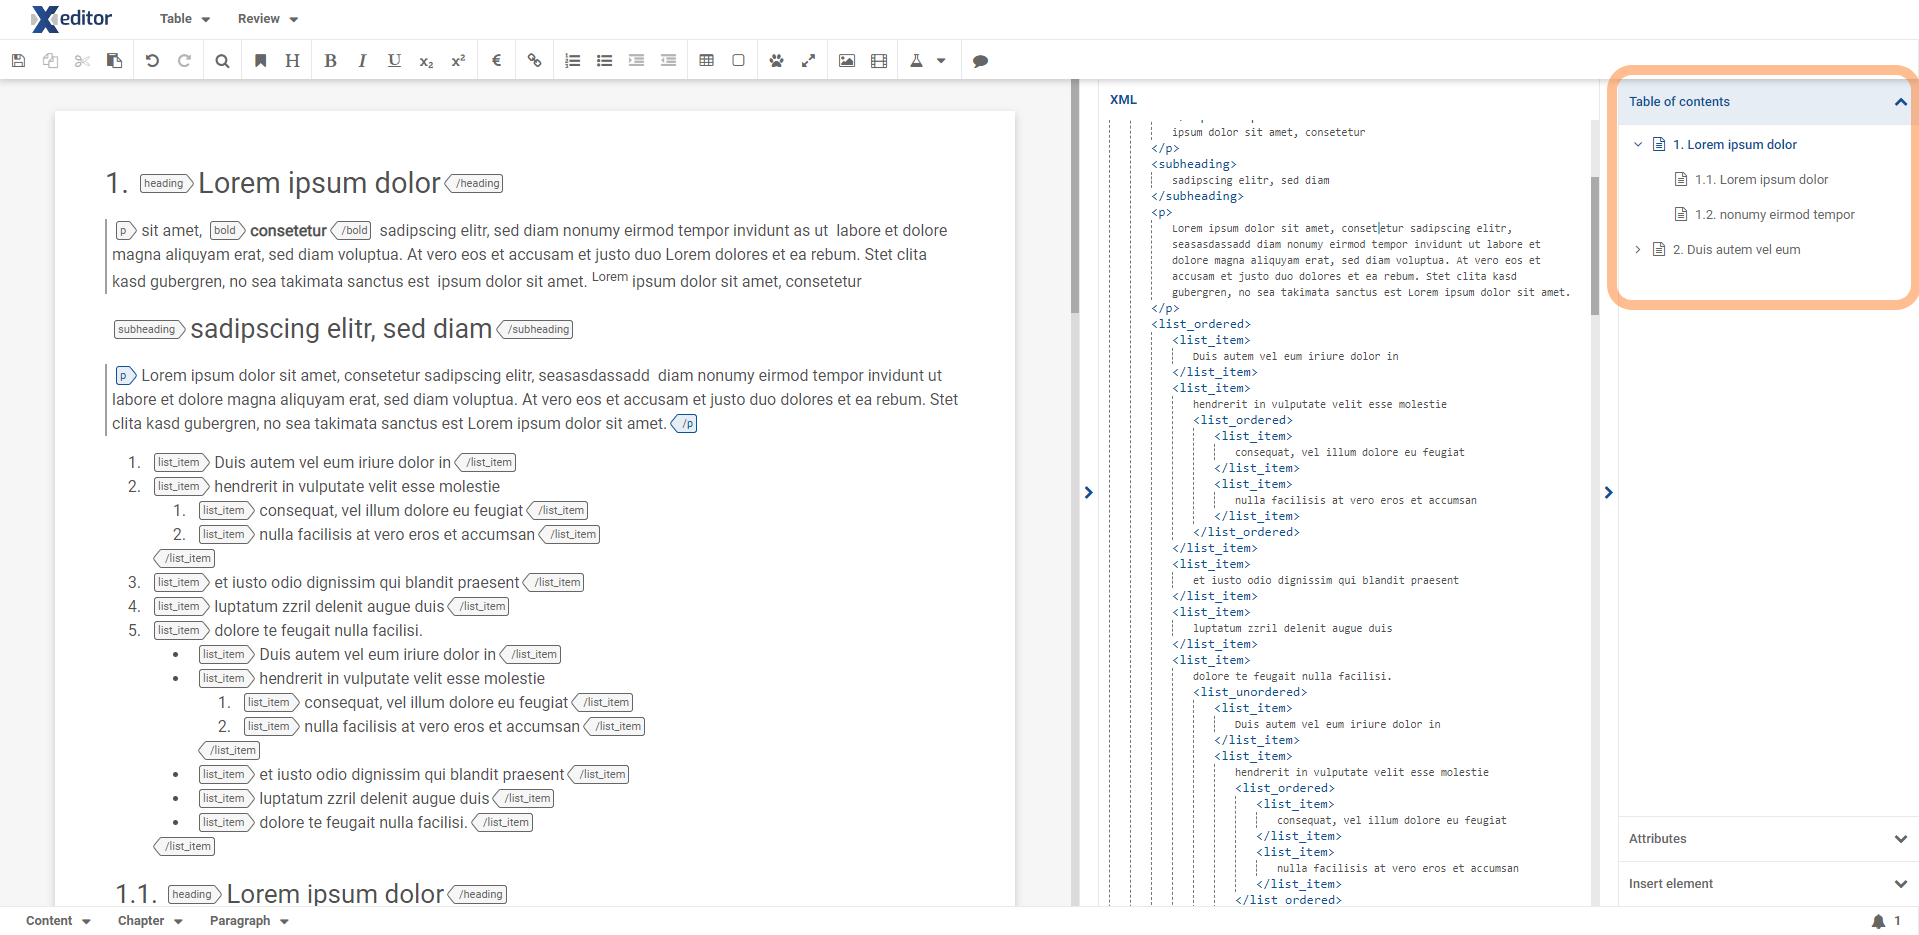1919x935 pixels.
Task: Click the opening subheading tag
Action: coord(149,330)
